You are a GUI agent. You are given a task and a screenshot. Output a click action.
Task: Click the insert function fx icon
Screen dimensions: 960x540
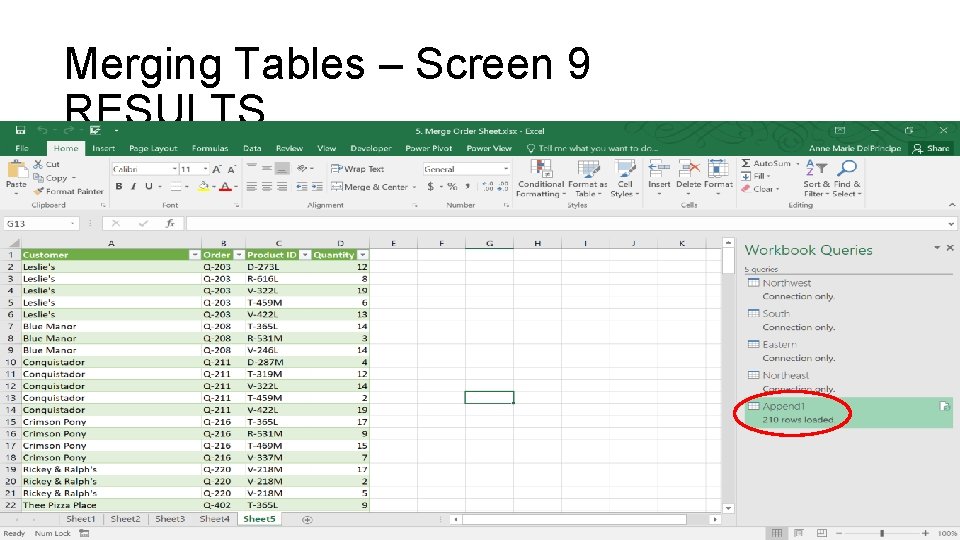170,223
